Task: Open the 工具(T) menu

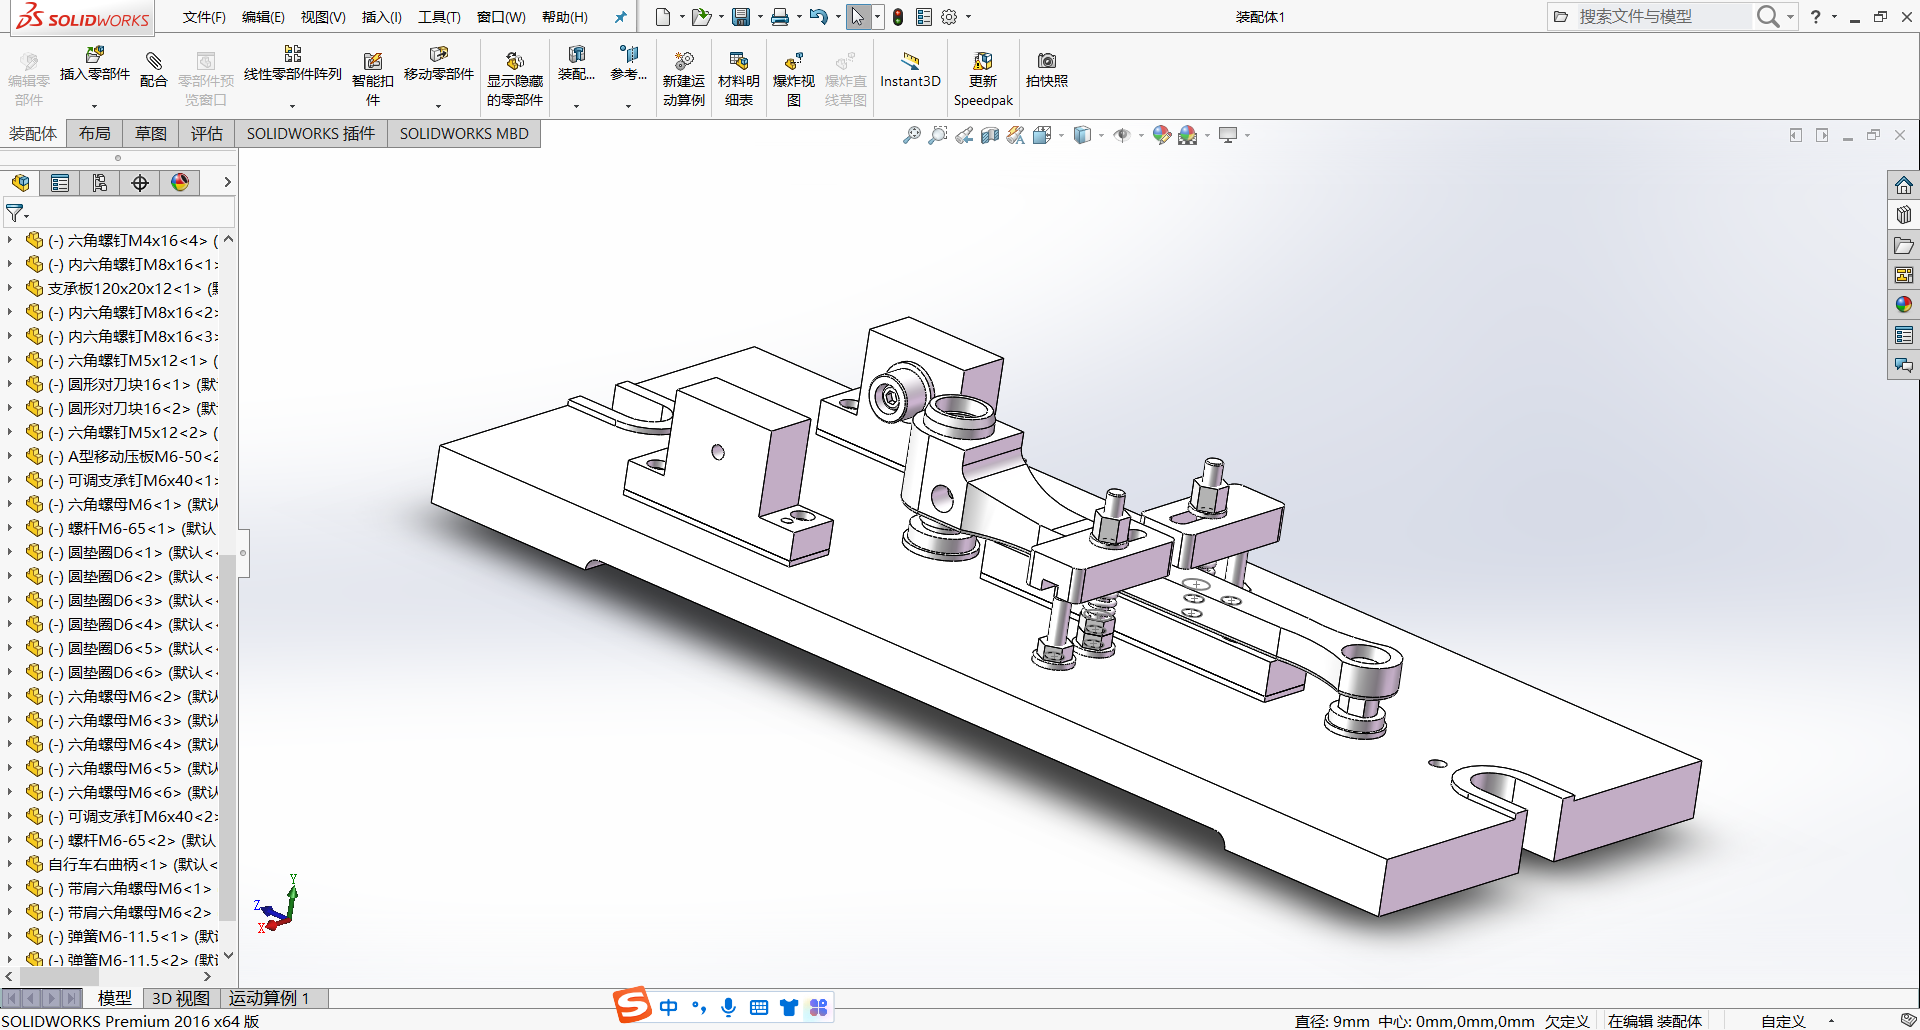Action: coord(439,17)
